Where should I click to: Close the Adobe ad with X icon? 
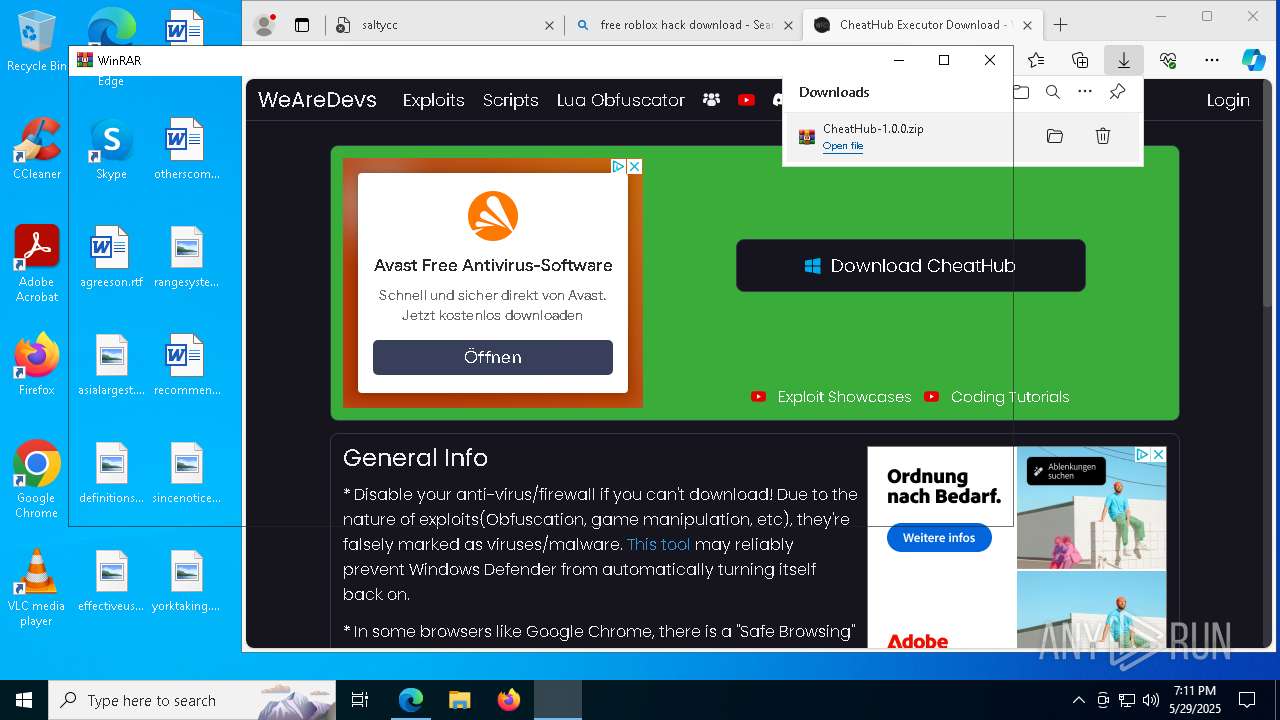pos(1158,454)
